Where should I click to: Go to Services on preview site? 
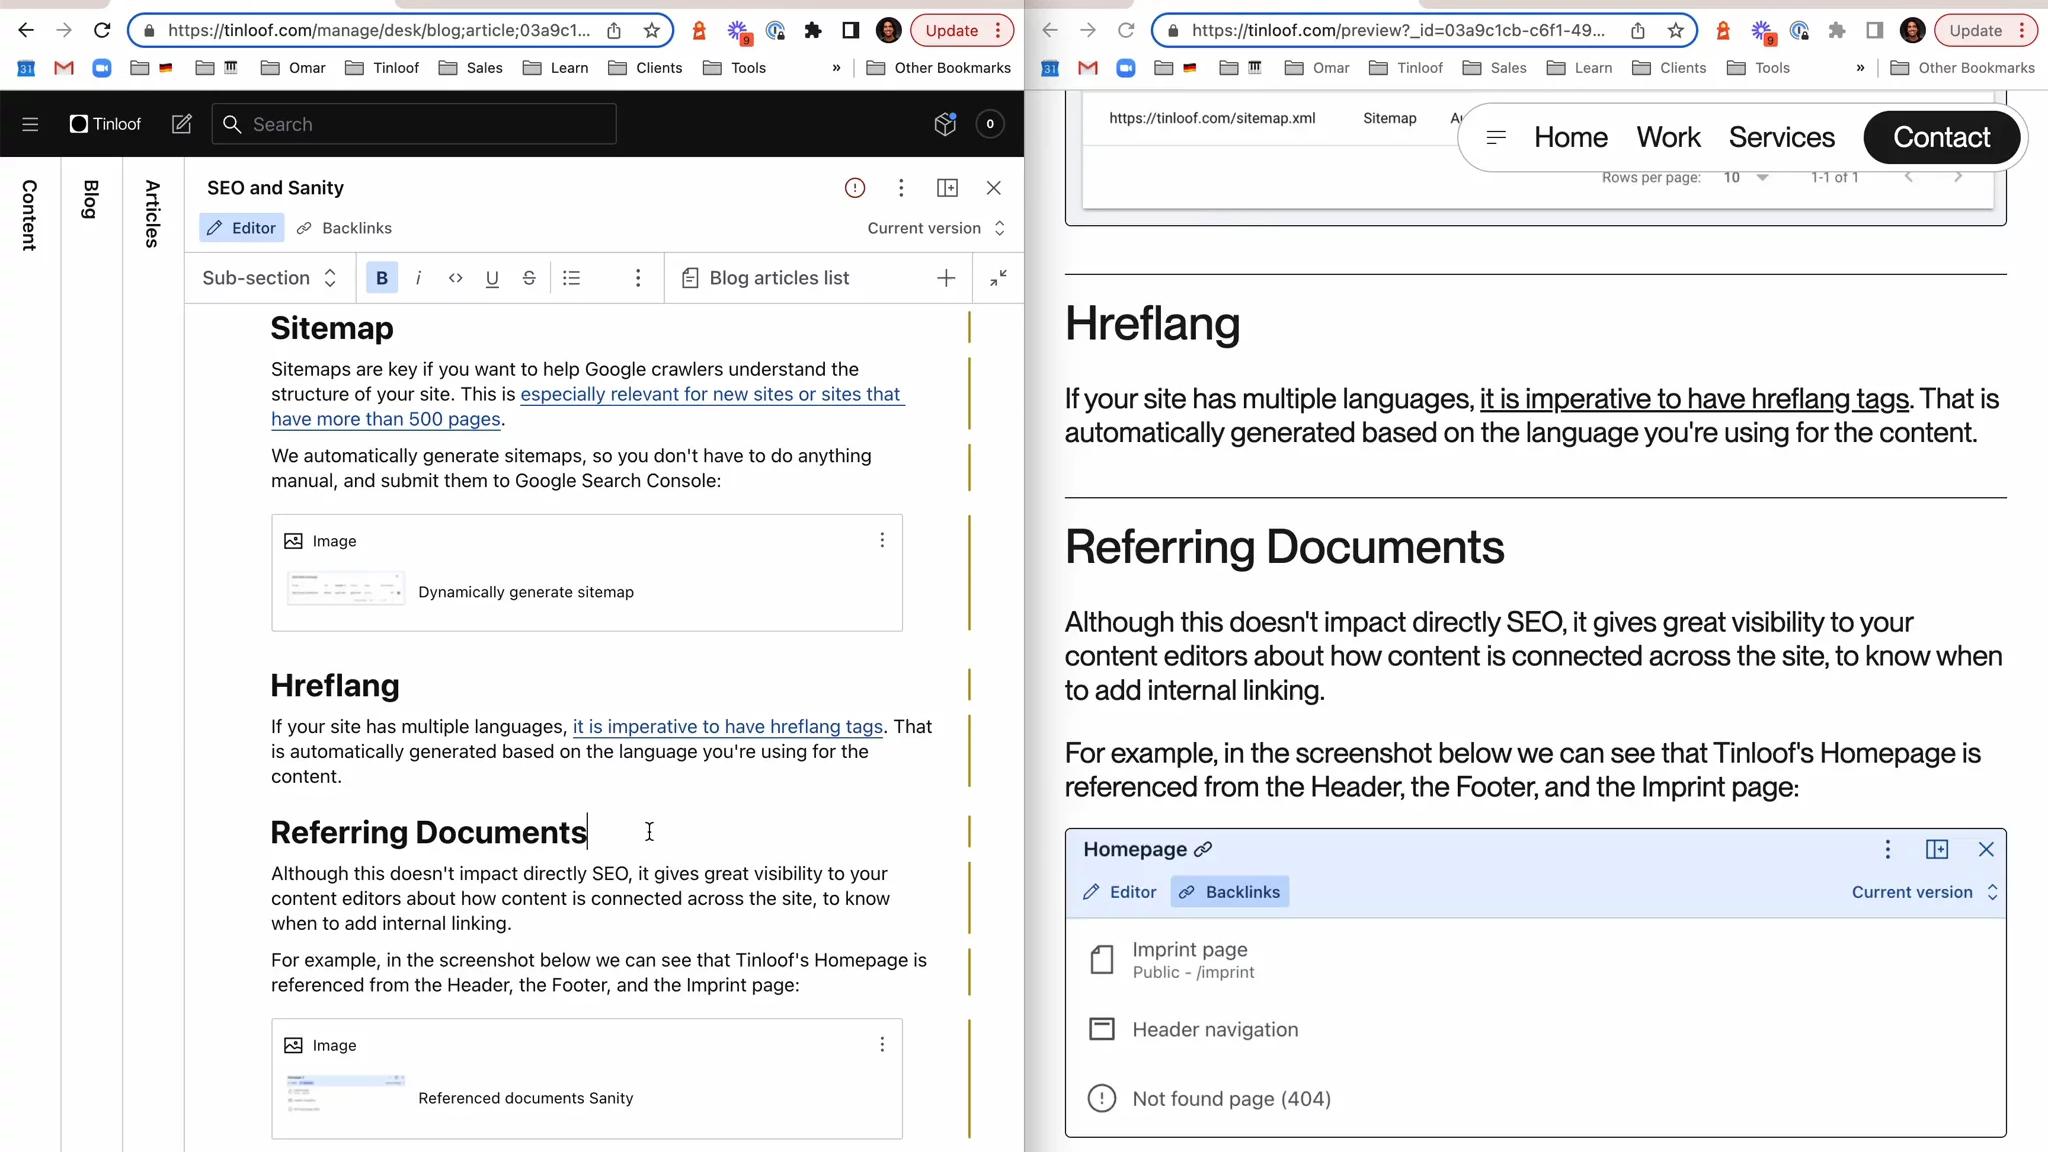click(x=1782, y=137)
